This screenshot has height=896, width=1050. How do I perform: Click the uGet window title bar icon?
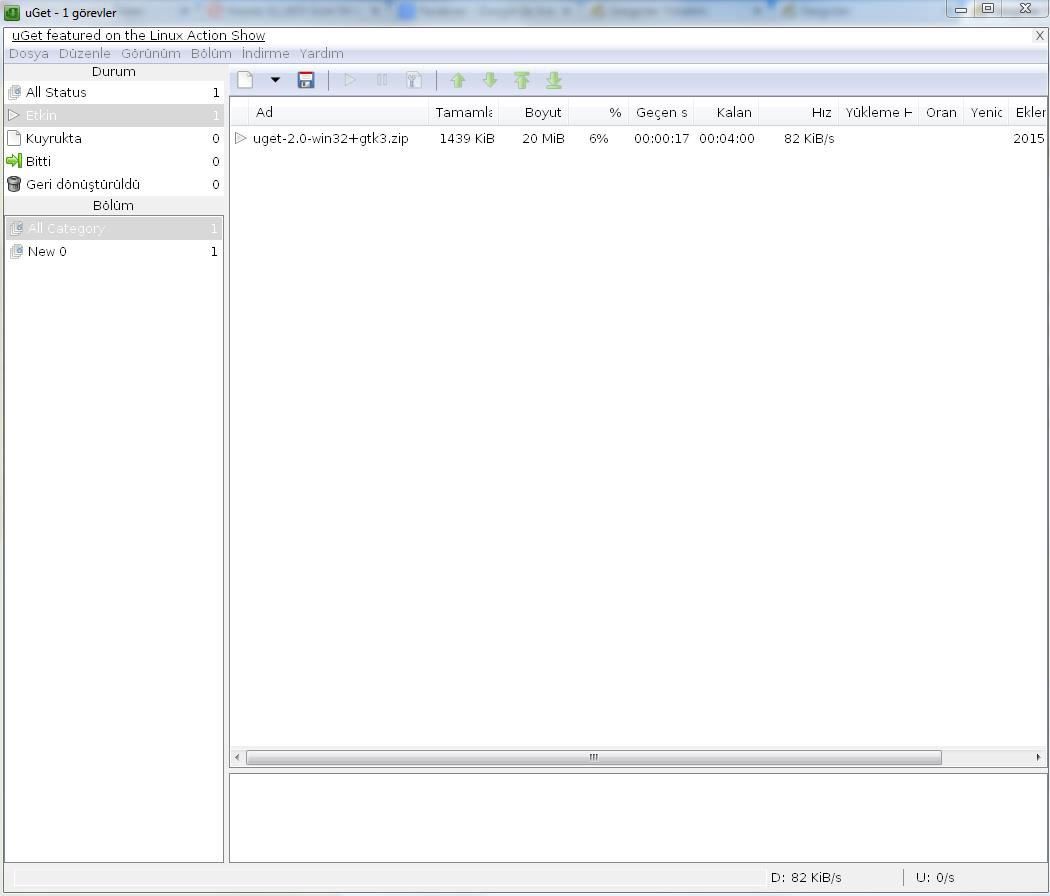point(12,12)
